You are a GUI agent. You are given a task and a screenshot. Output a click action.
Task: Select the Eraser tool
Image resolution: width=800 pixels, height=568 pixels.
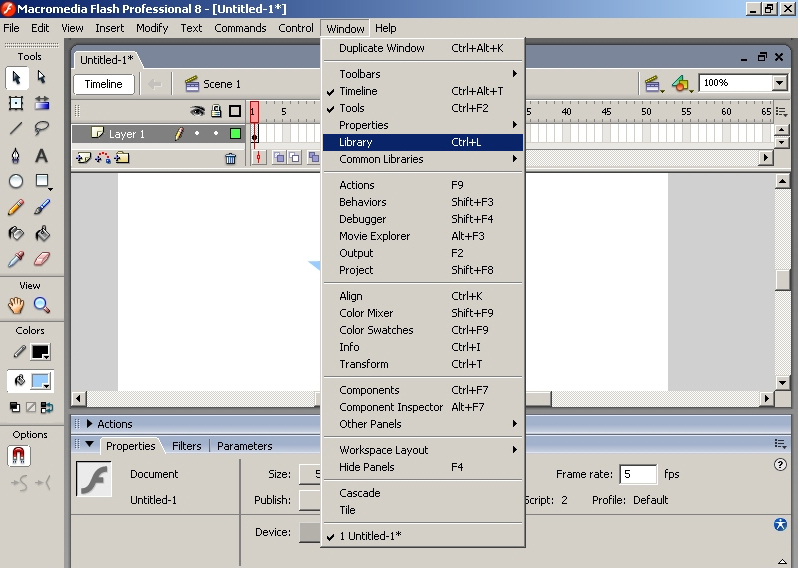tap(42, 259)
